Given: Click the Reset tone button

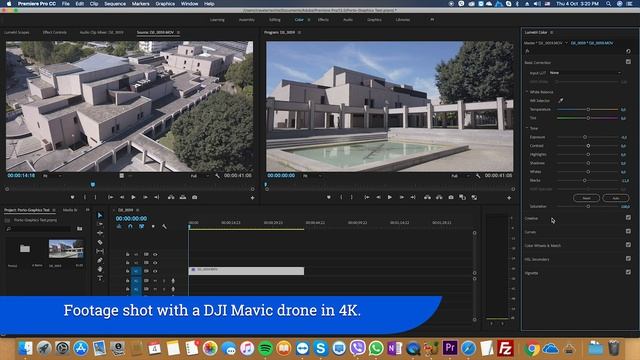Looking at the screenshot, I should click(587, 198).
